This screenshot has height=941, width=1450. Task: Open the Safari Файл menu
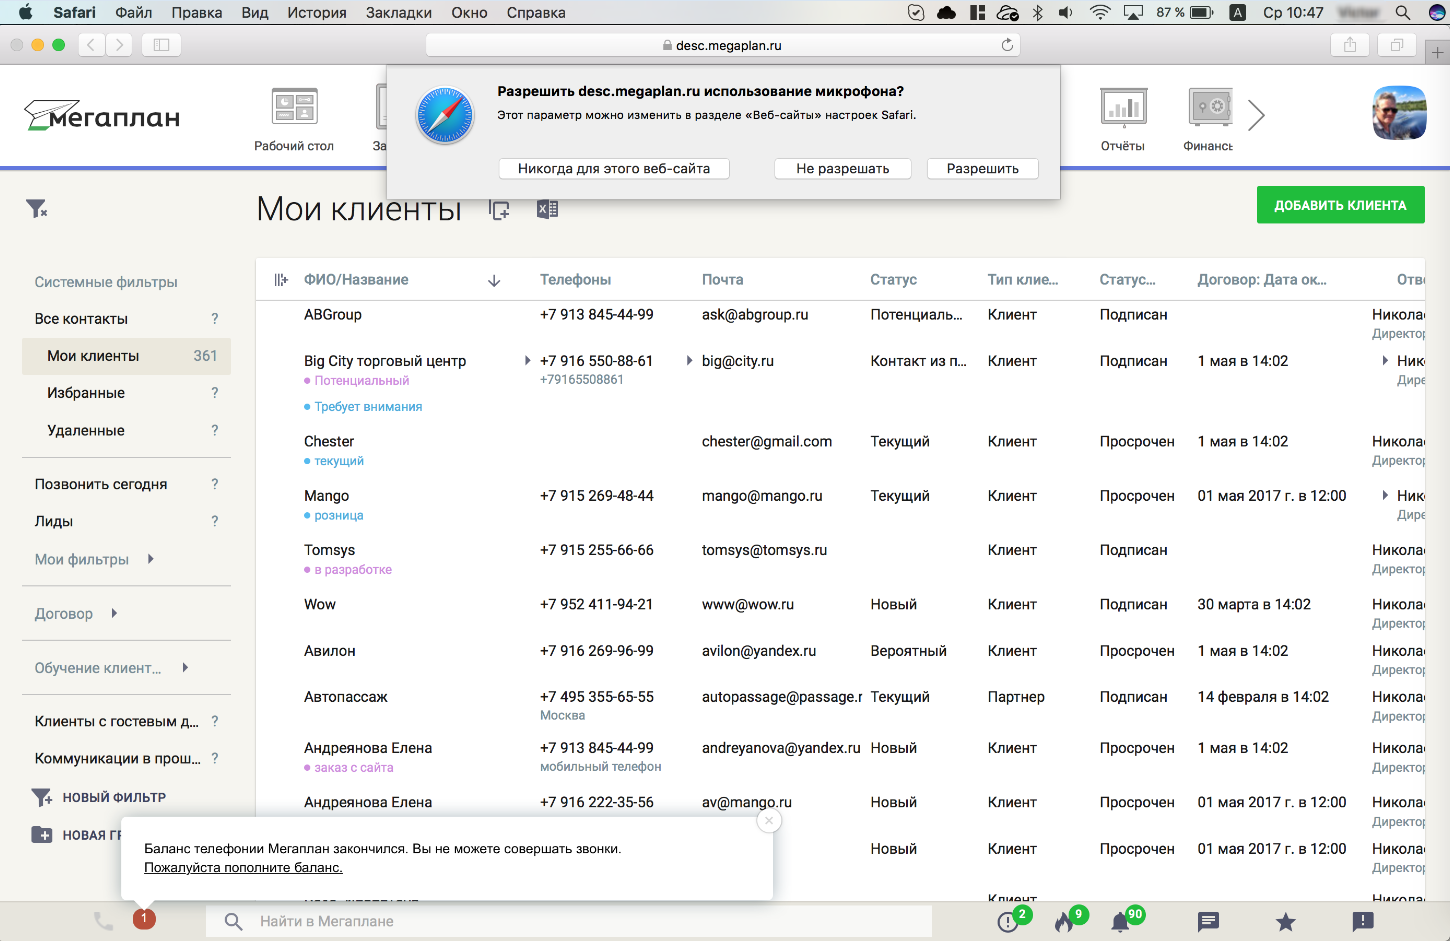point(134,13)
